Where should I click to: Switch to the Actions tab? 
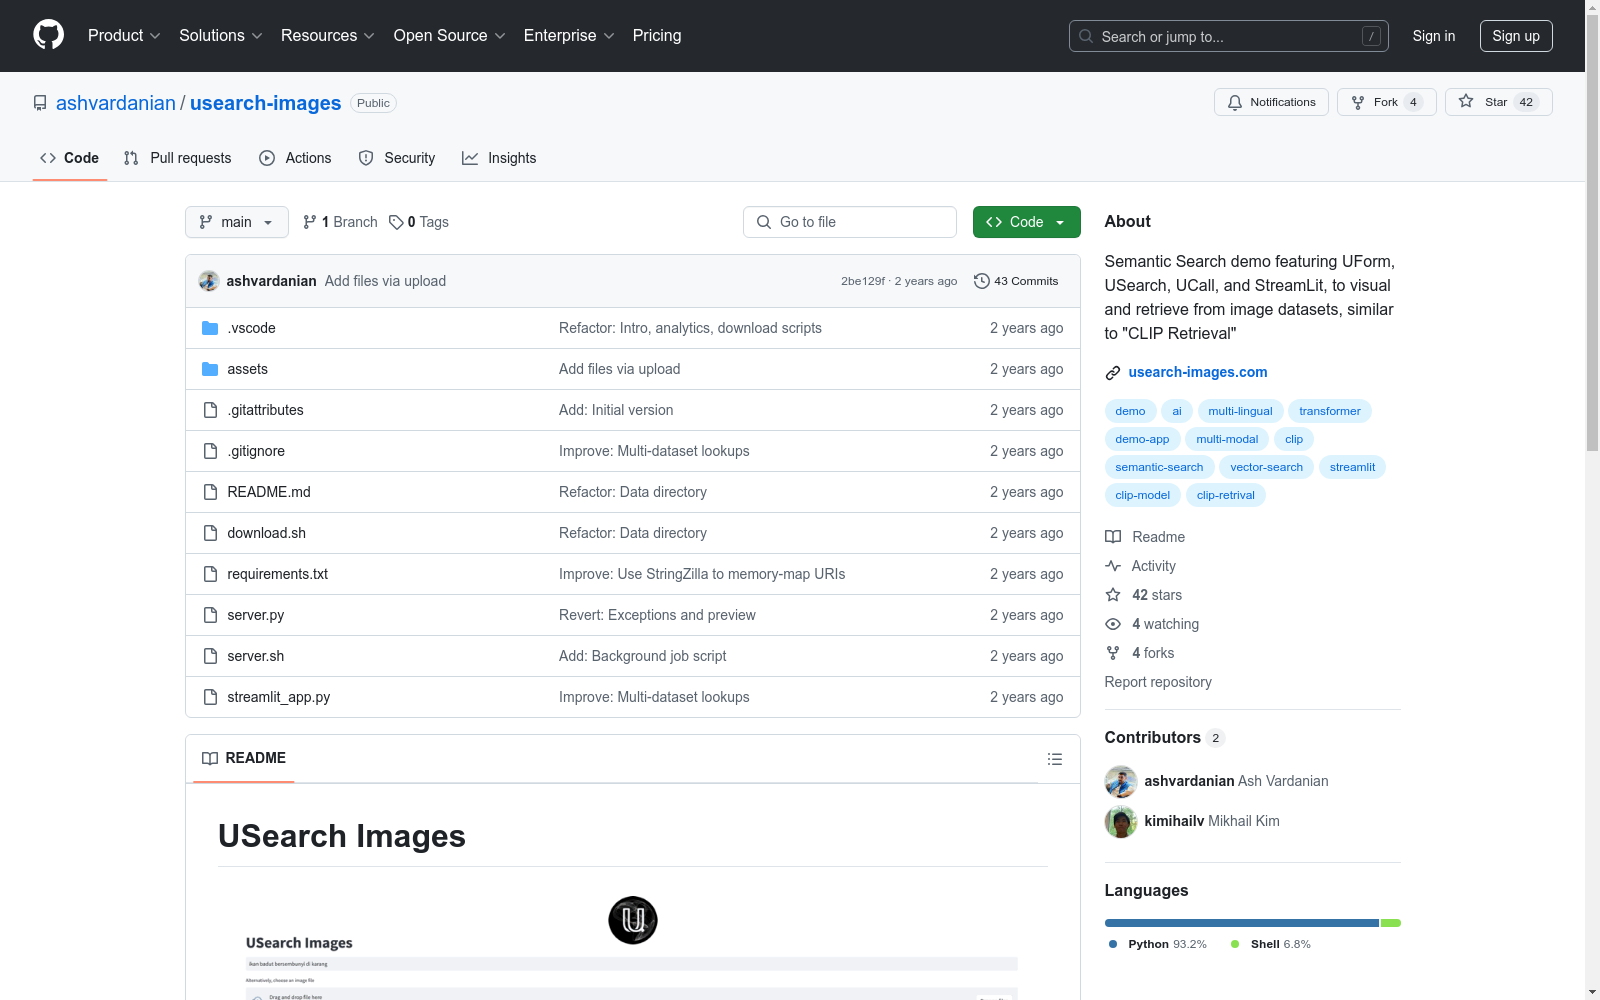pos(295,158)
